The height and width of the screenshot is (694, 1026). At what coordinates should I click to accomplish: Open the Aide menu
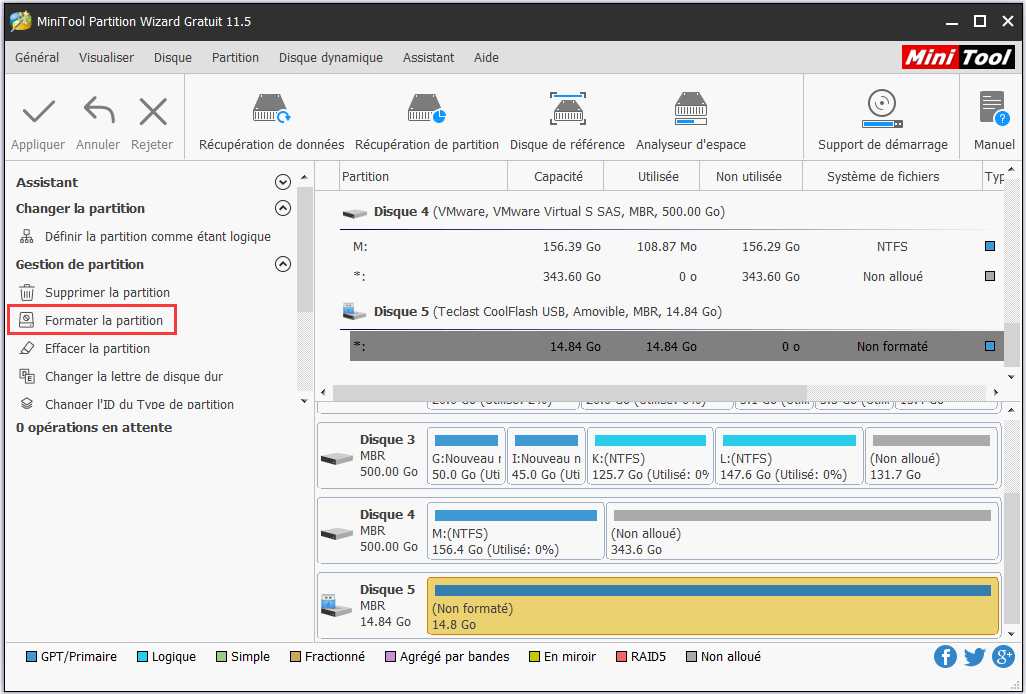pyautogui.click(x=486, y=58)
